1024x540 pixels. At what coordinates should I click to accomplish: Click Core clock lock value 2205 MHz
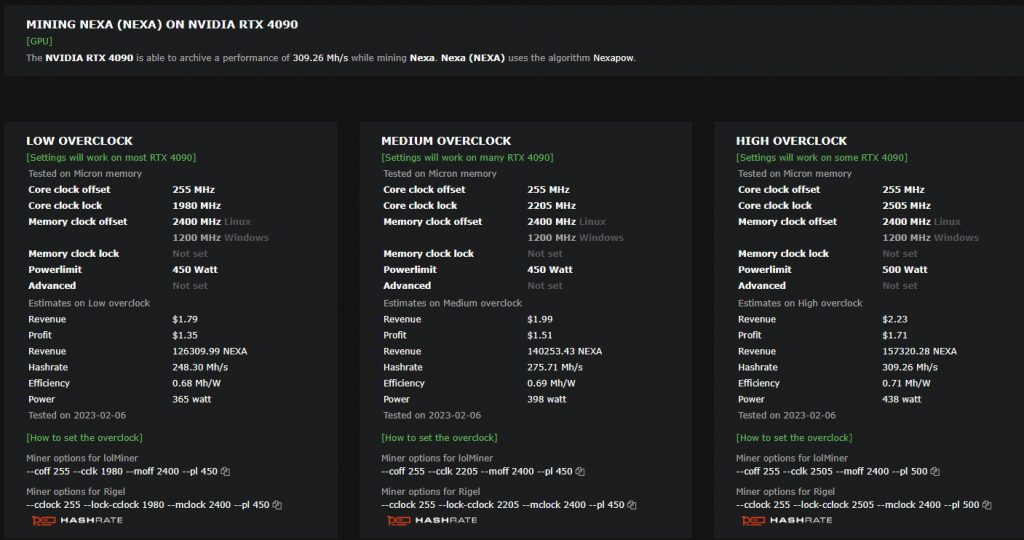pyautogui.click(x=551, y=205)
